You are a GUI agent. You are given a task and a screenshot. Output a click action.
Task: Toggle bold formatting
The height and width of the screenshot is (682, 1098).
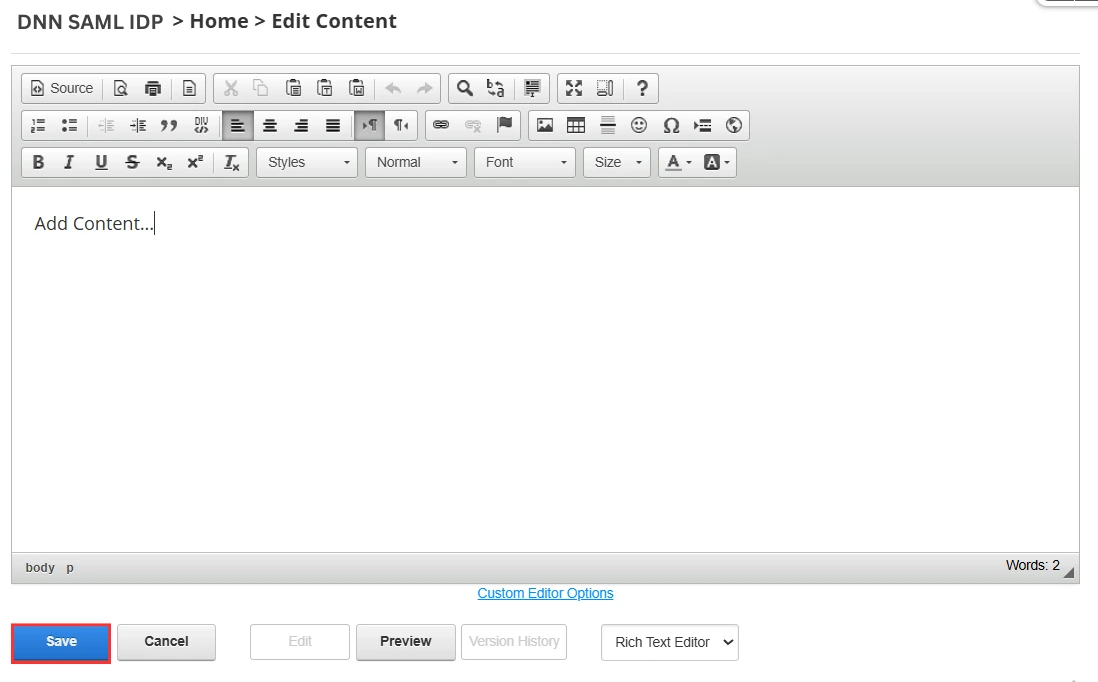click(x=38, y=162)
